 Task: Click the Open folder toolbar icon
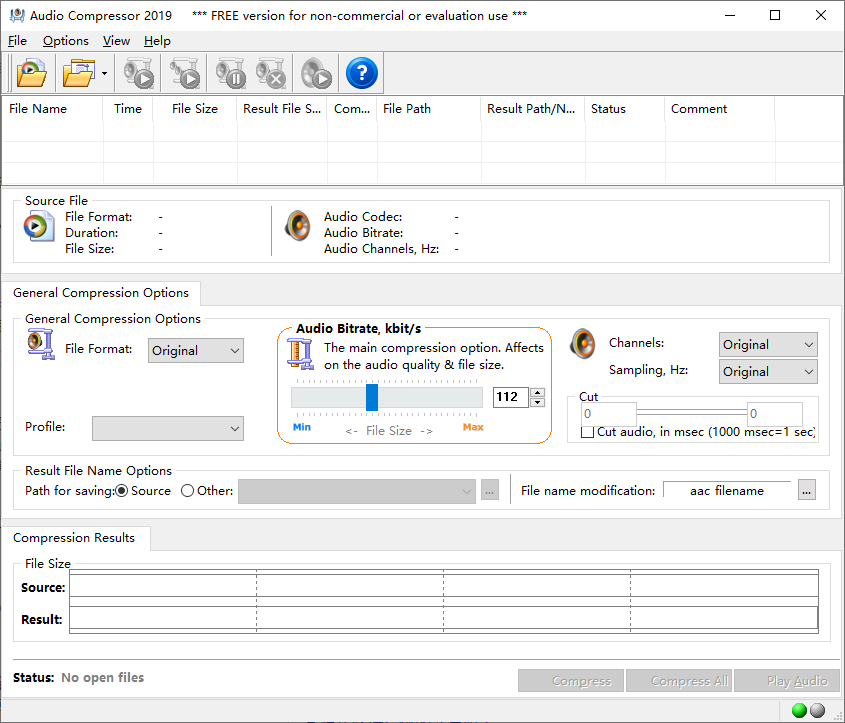[78, 73]
